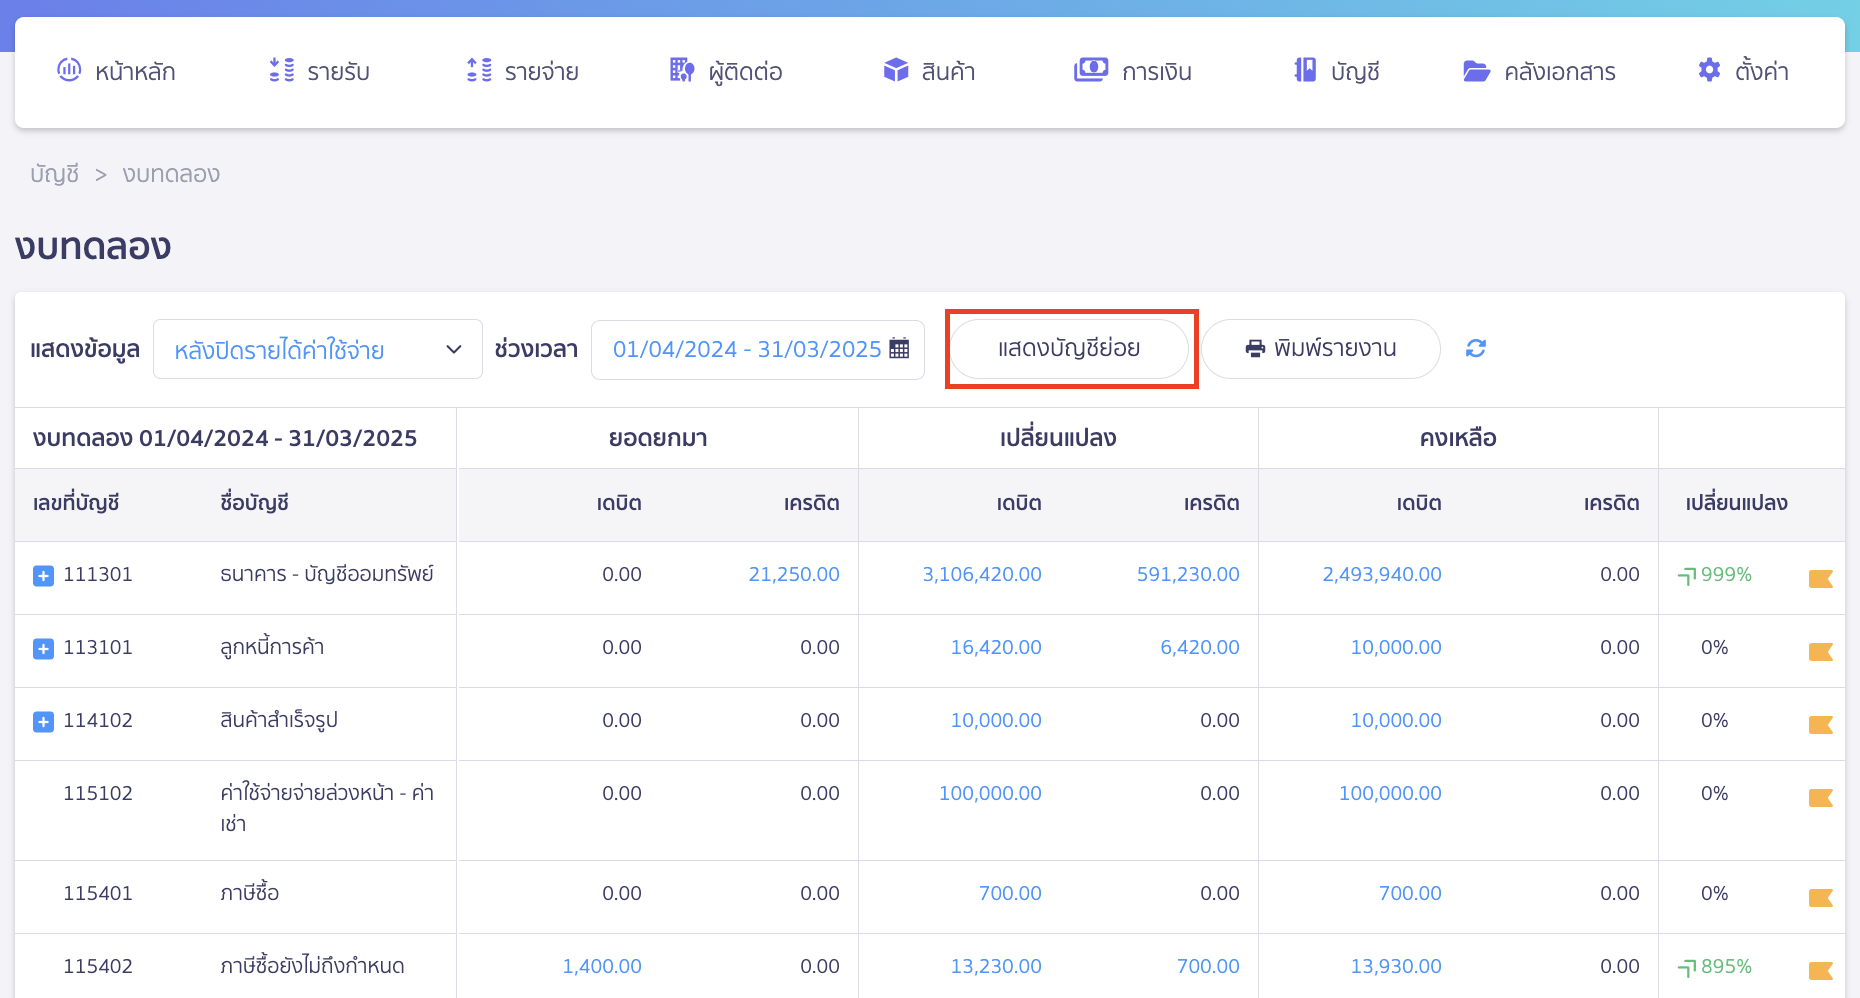The image size is (1860, 998).
Task: Expand account 113101 ลูกหนี้การค้า row
Action: (x=43, y=649)
